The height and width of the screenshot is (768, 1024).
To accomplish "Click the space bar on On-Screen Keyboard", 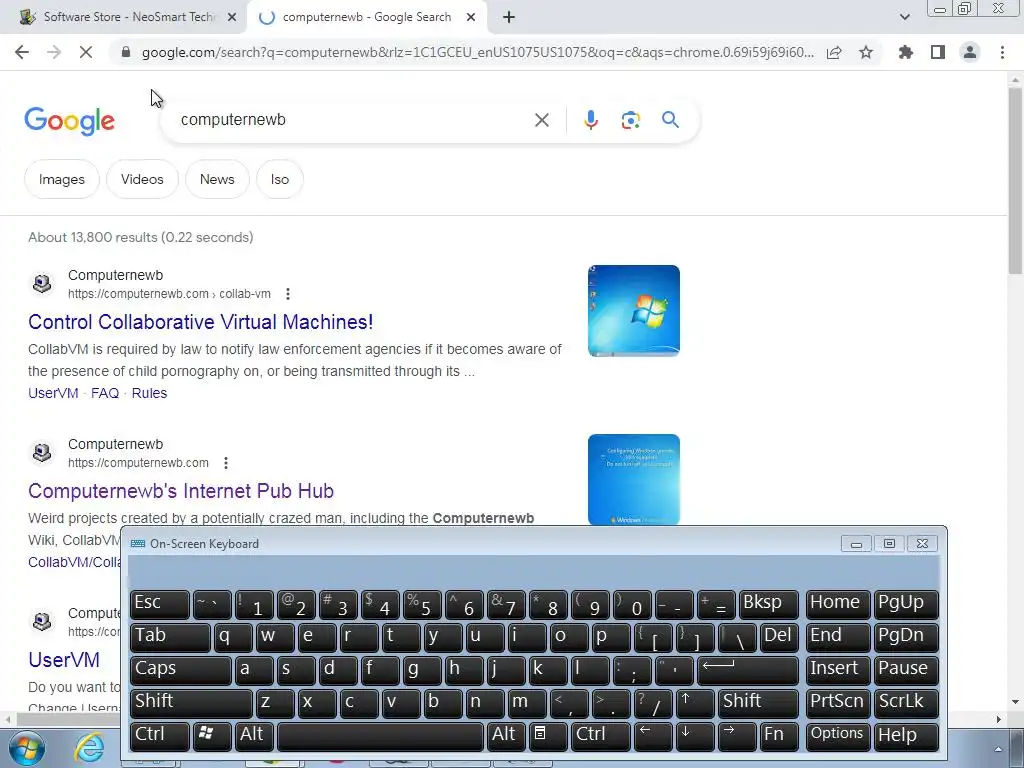I will [380, 735].
